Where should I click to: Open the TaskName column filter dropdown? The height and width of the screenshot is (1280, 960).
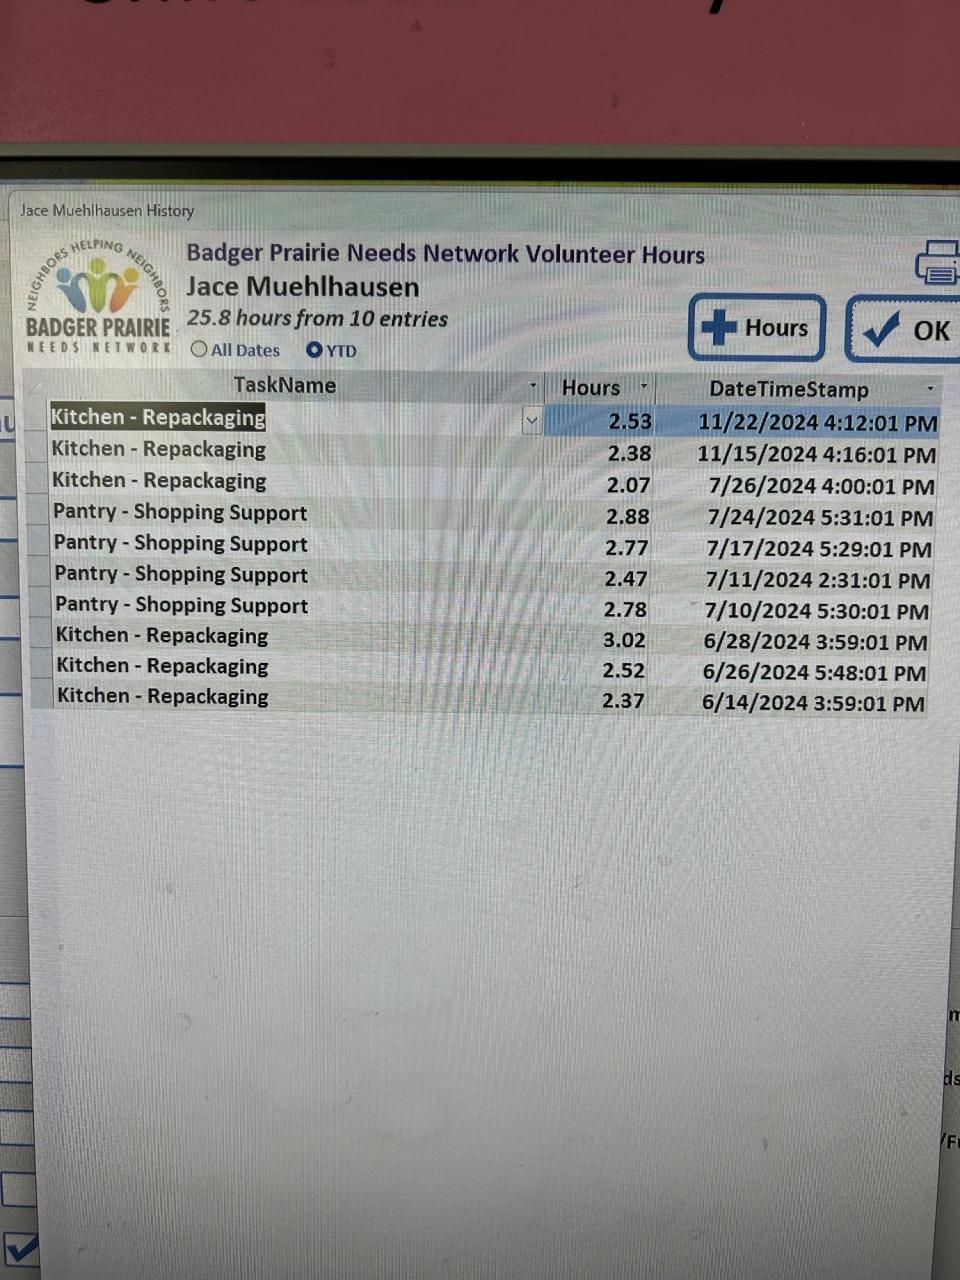point(533,386)
